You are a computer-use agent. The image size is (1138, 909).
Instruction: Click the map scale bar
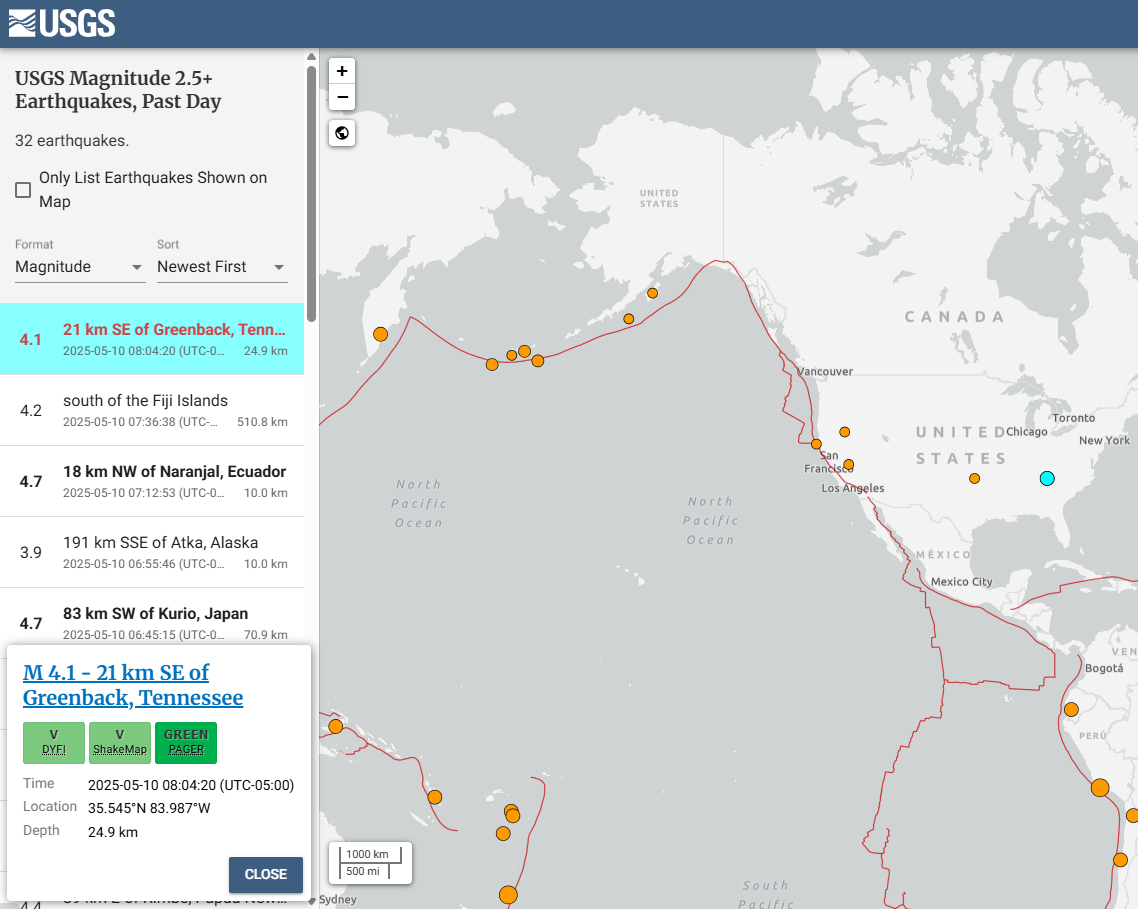[370, 863]
